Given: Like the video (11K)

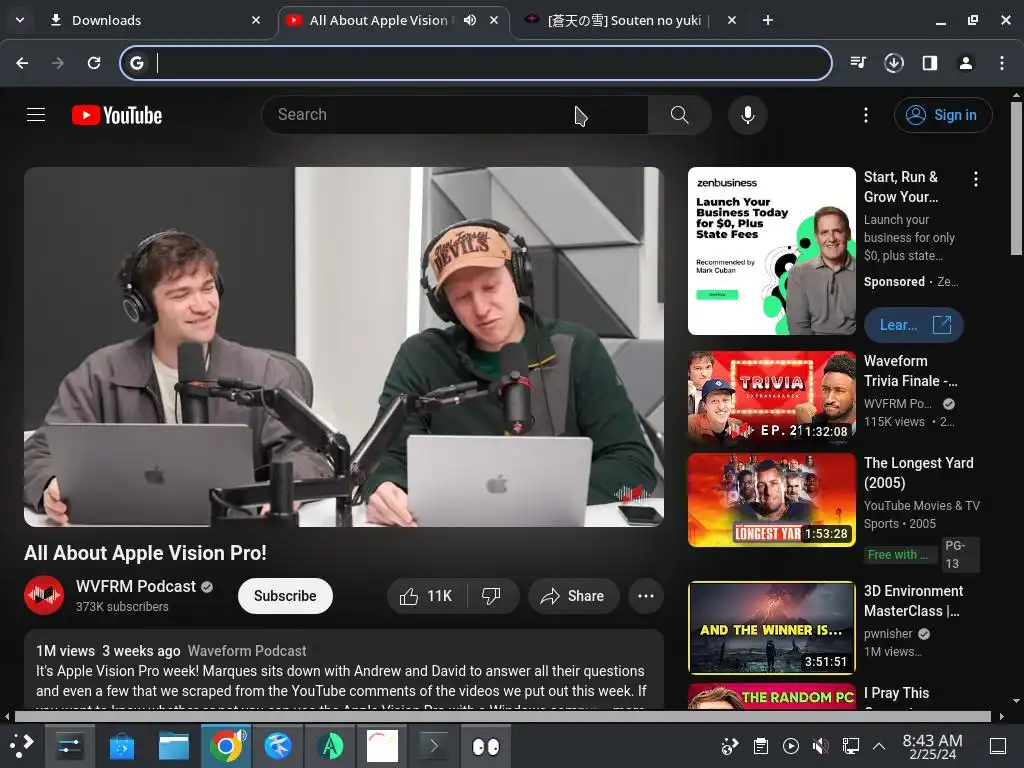Looking at the screenshot, I should coord(426,596).
